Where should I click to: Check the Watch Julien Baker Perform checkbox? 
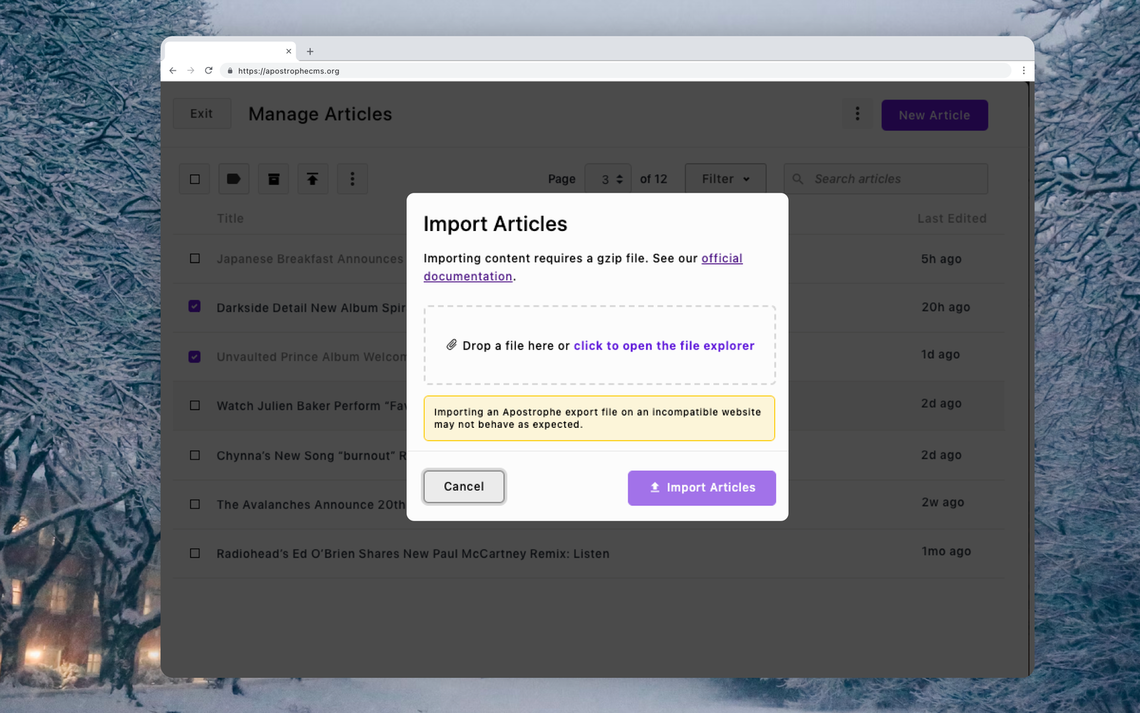[195, 406]
